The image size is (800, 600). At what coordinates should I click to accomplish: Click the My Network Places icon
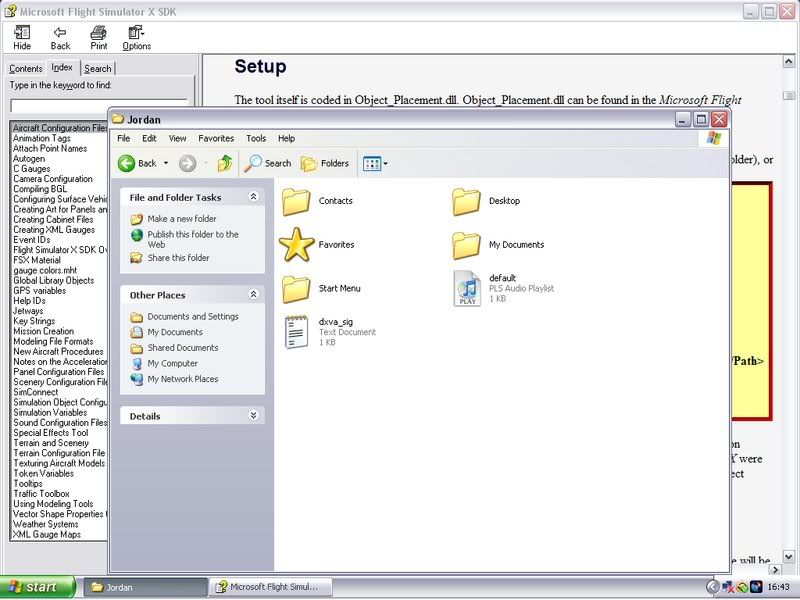tap(137, 379)
